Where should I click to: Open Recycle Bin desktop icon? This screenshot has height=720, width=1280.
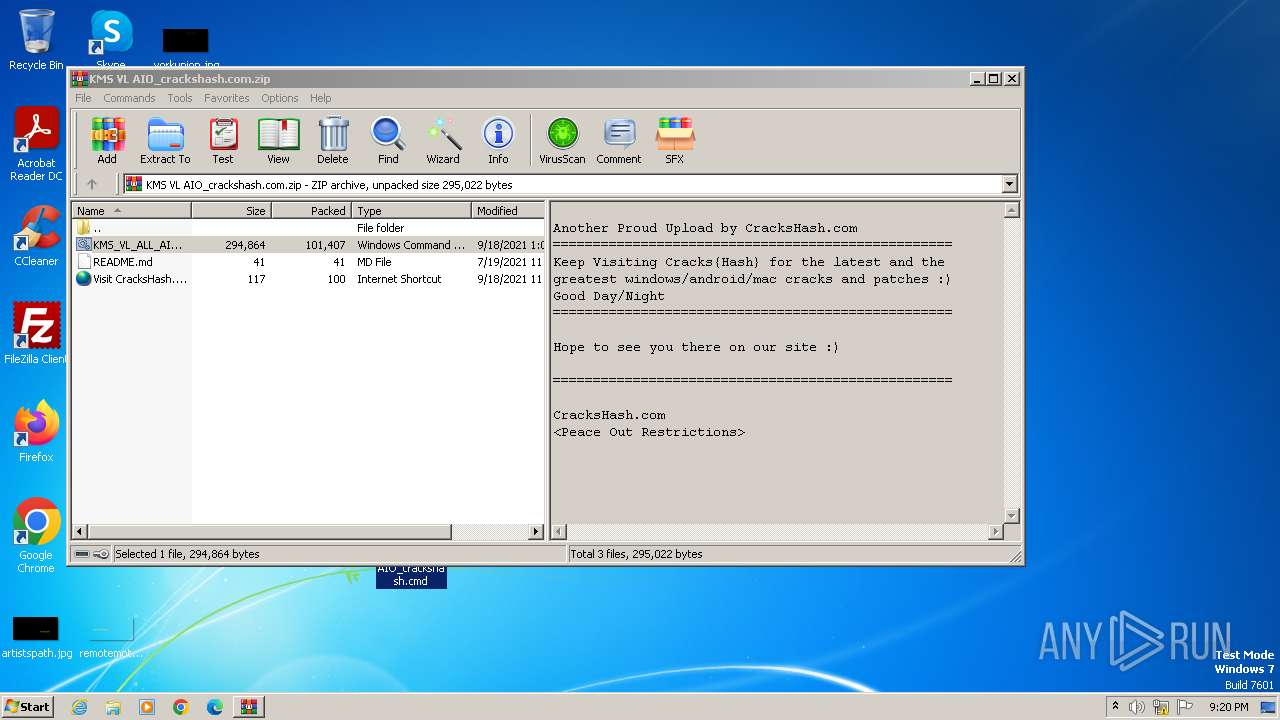pyautogui.click(x=36, y=40)
